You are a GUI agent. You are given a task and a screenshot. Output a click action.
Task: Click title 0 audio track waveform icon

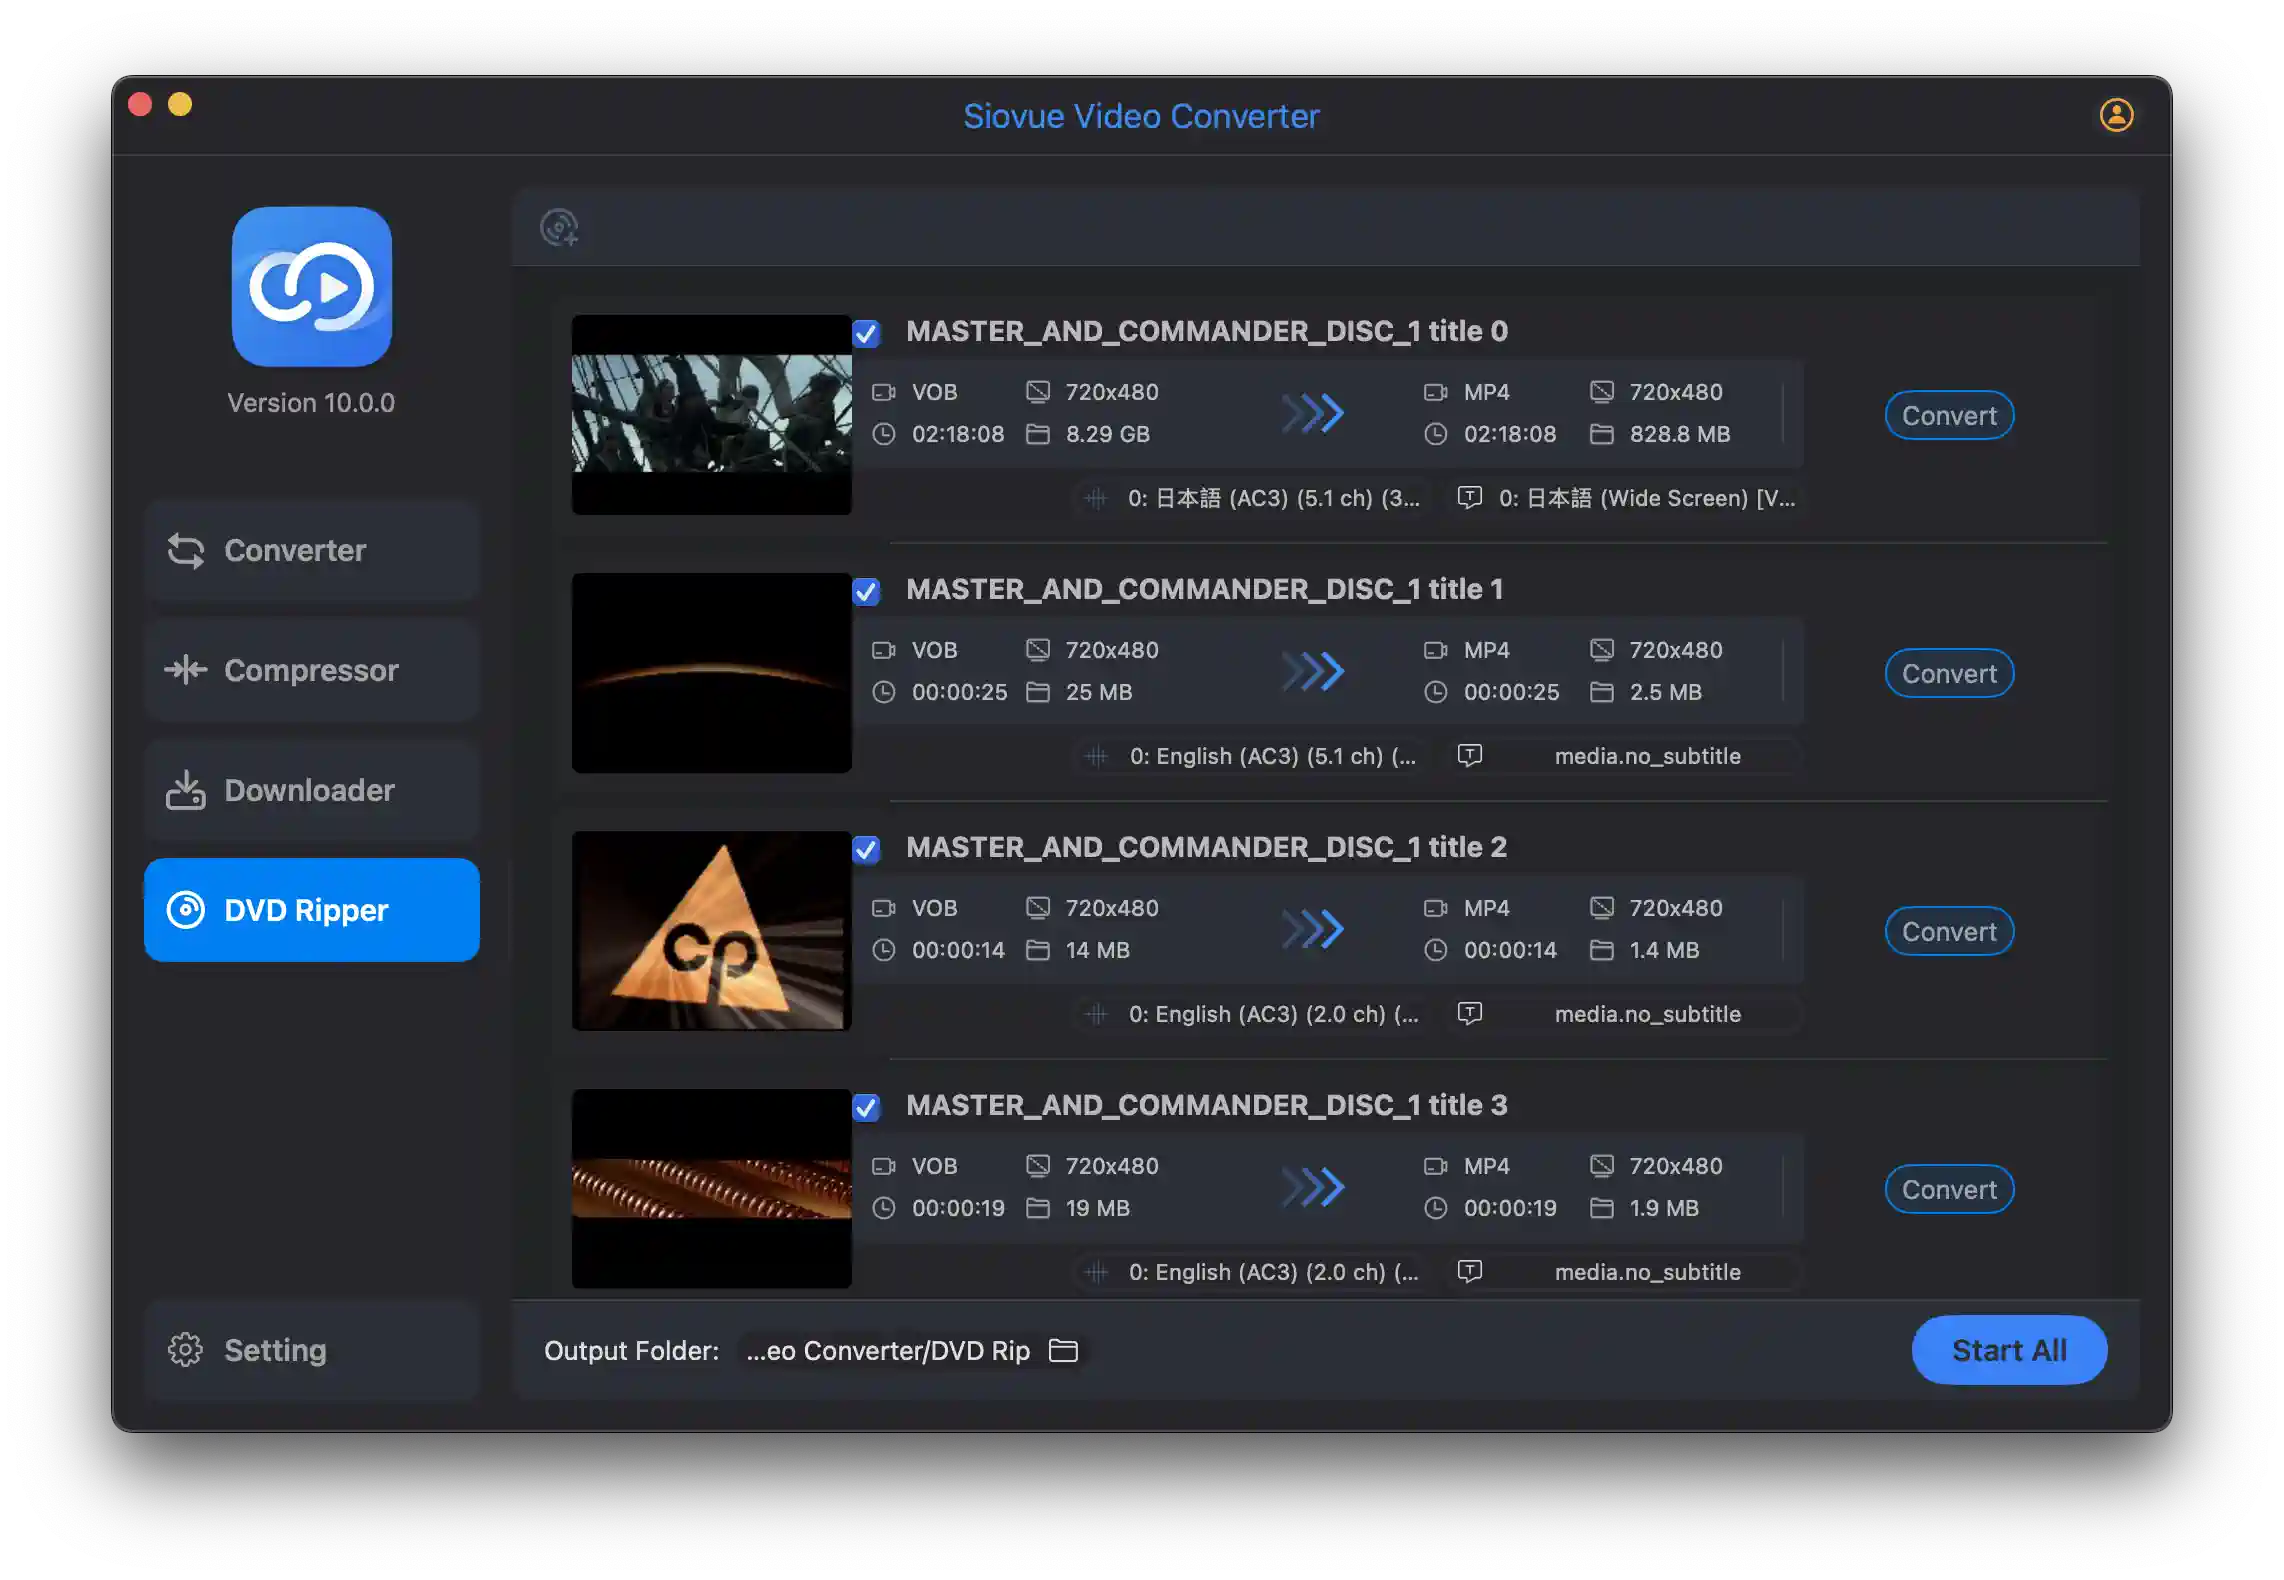point(1096,498)
